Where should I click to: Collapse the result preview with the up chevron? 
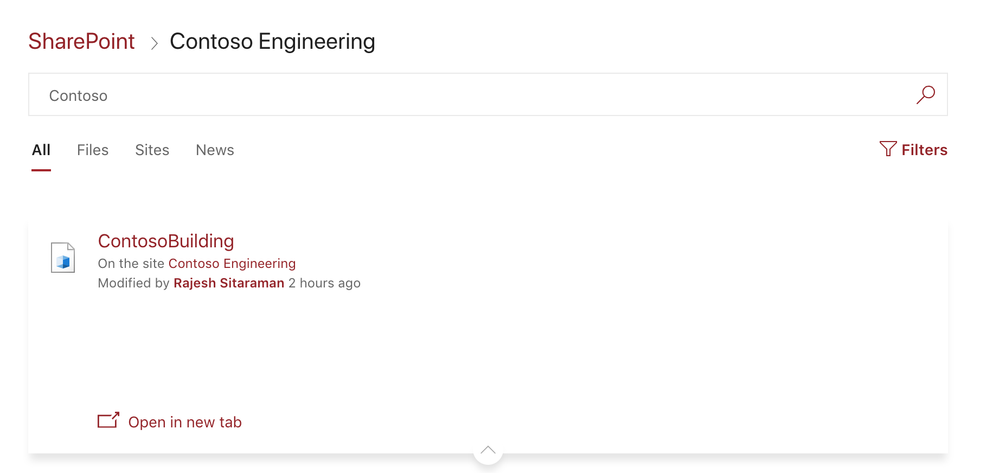coord(488,451)
